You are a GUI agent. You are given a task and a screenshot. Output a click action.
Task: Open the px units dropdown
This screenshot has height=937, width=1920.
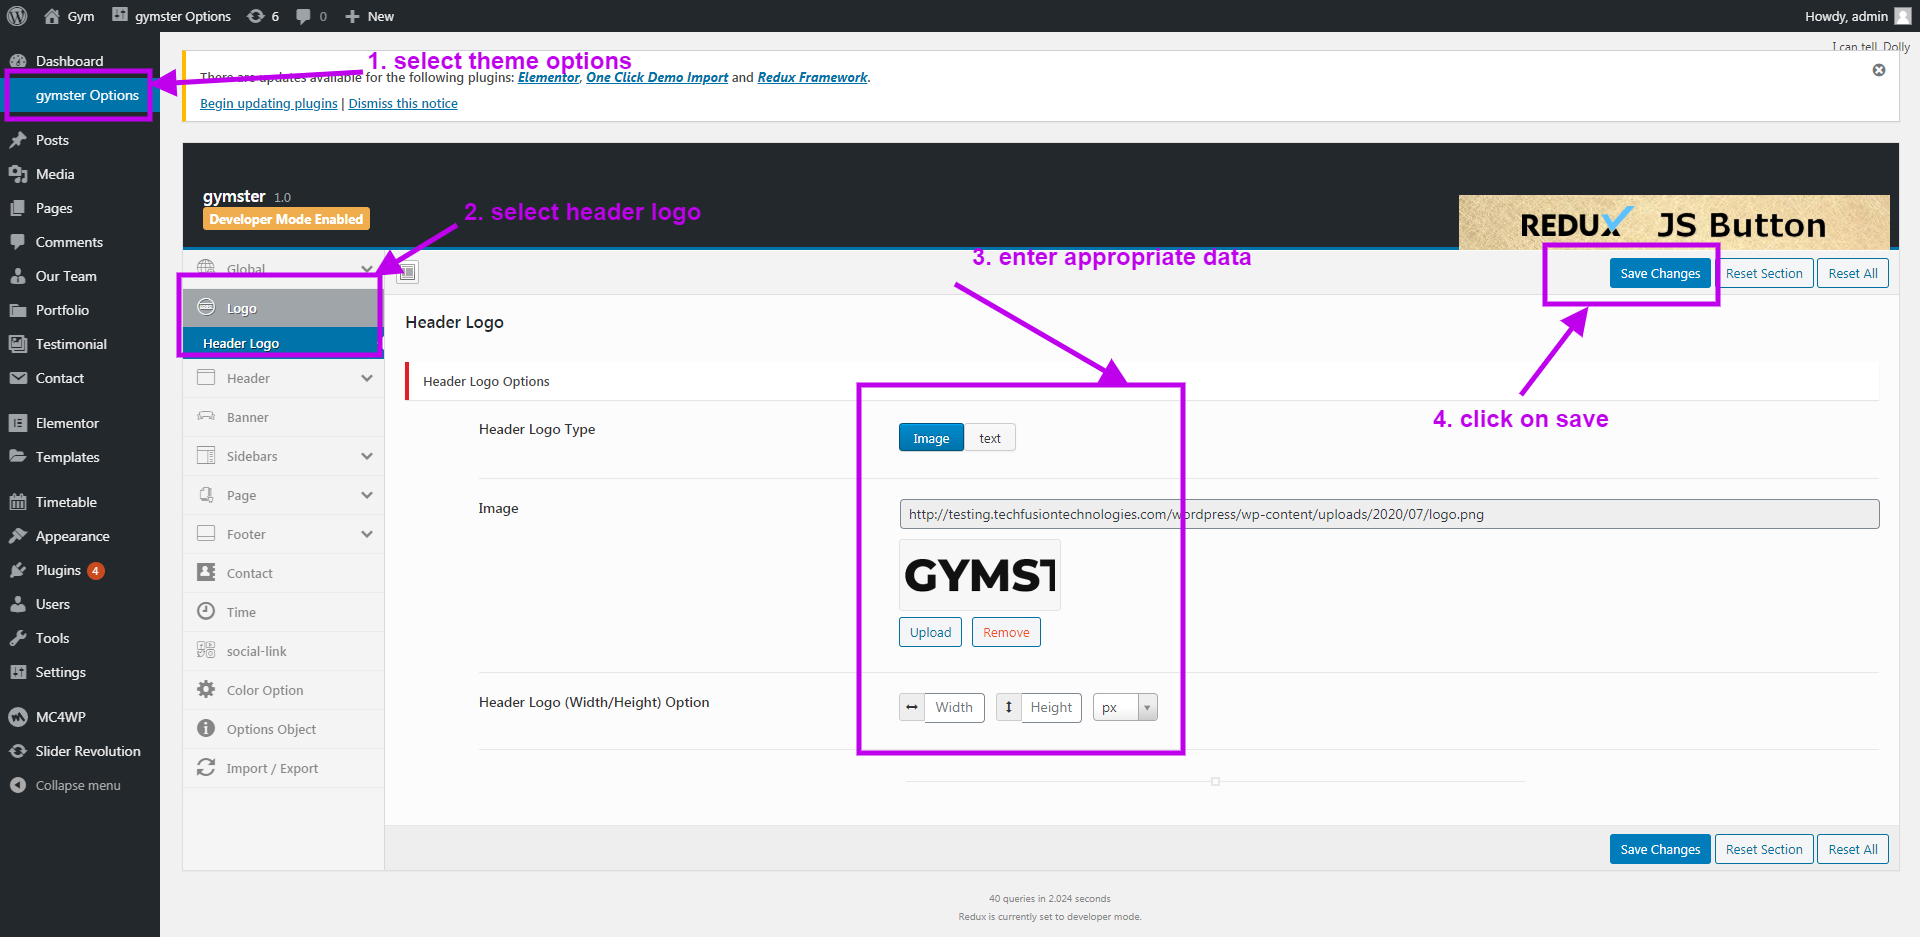(1125, 707)
